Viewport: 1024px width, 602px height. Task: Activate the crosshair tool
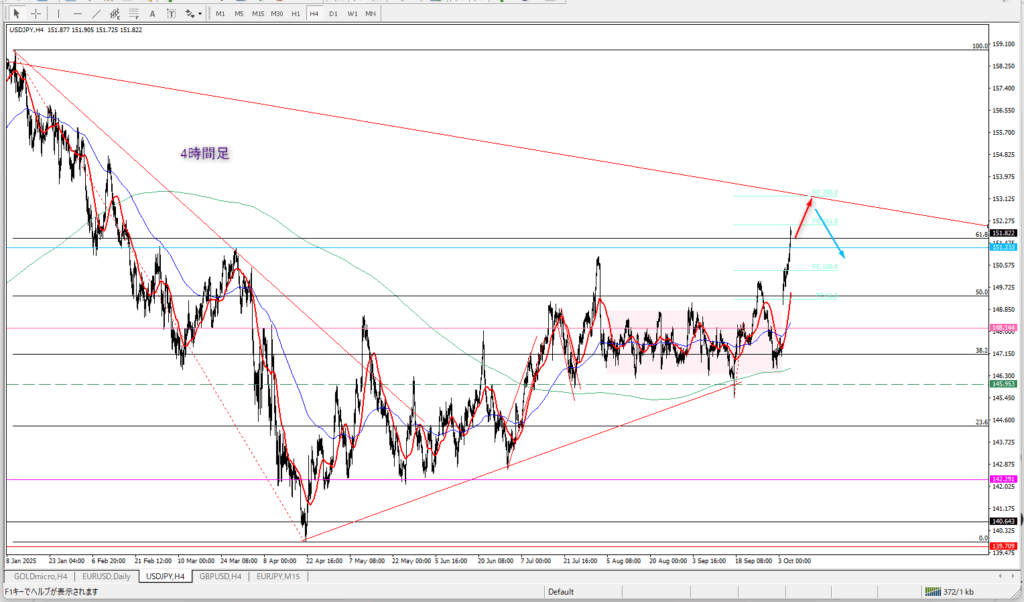click(x=35, y=13)
